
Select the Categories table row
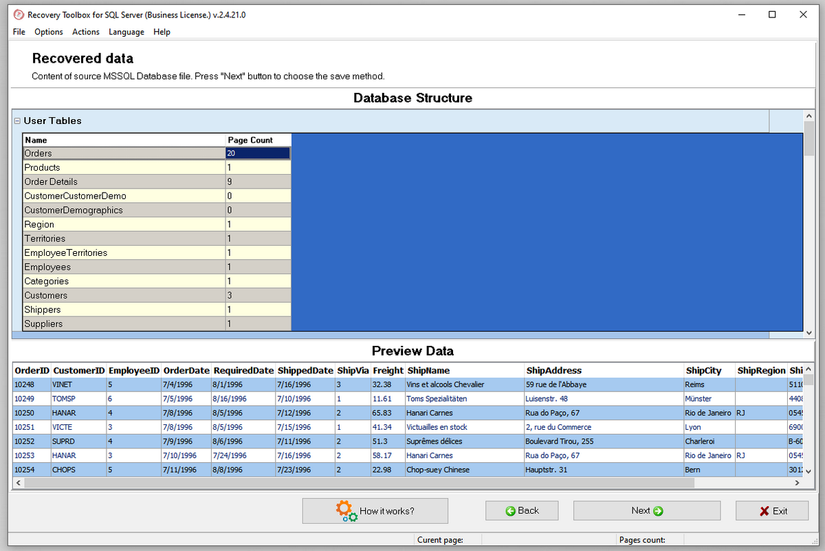(x=157, y=281)
